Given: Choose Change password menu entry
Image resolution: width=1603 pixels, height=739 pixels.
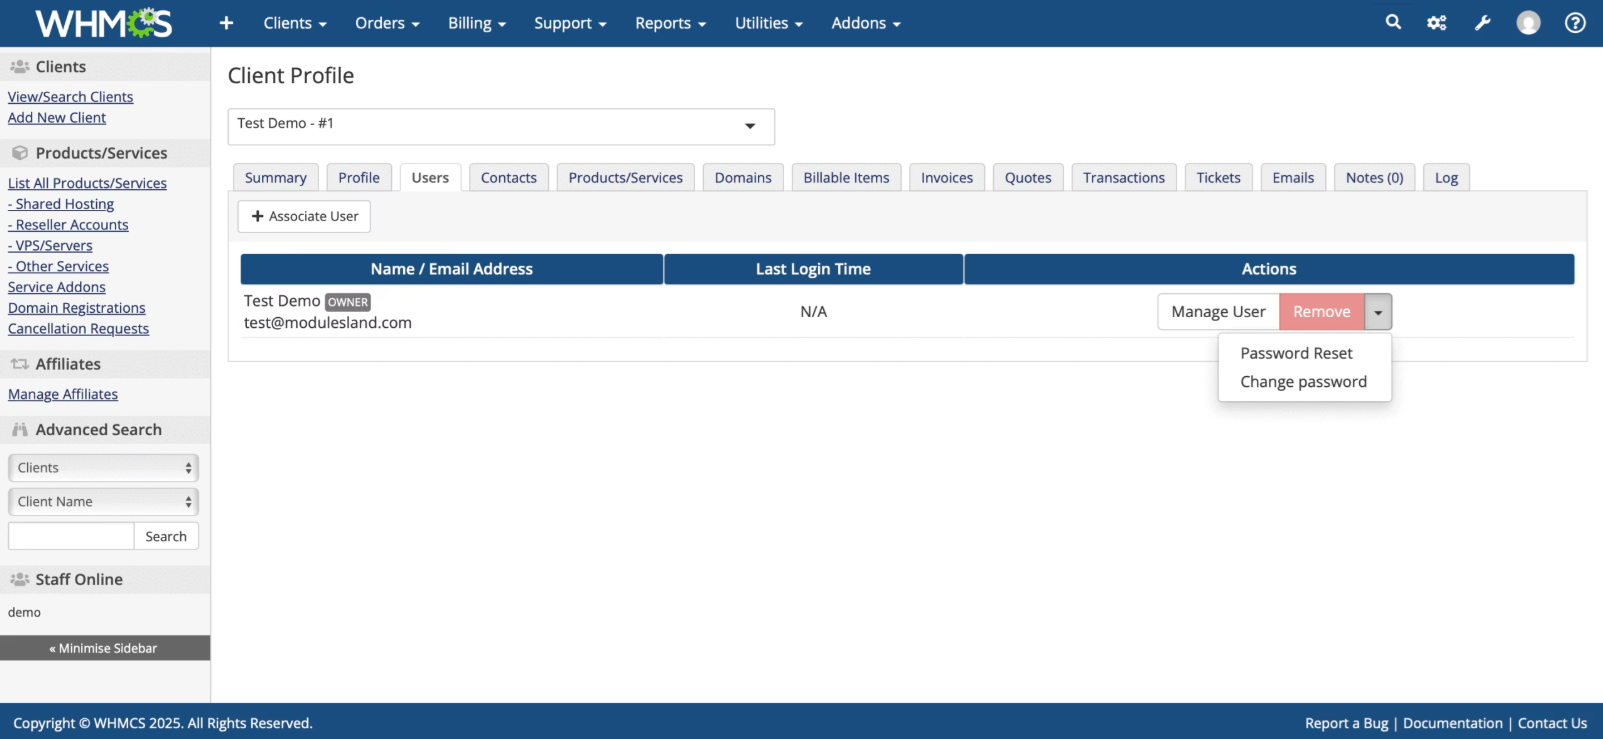Looking at the screenshot, I should point(1303,382).
